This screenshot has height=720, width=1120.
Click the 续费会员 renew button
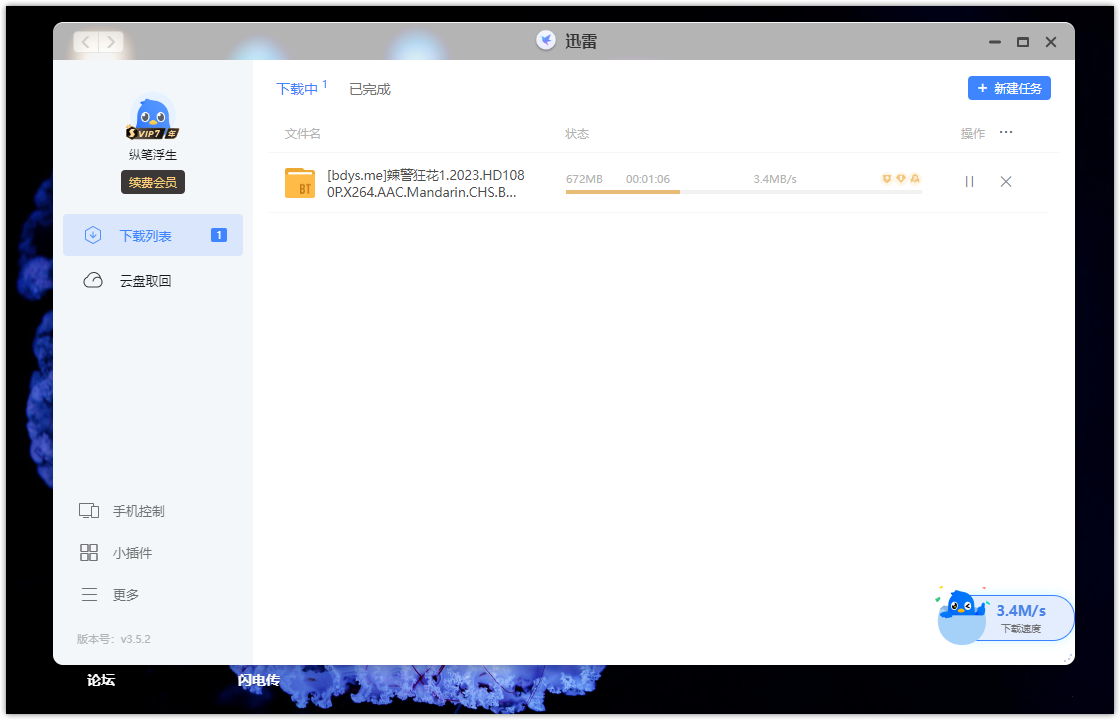point(153,182)
